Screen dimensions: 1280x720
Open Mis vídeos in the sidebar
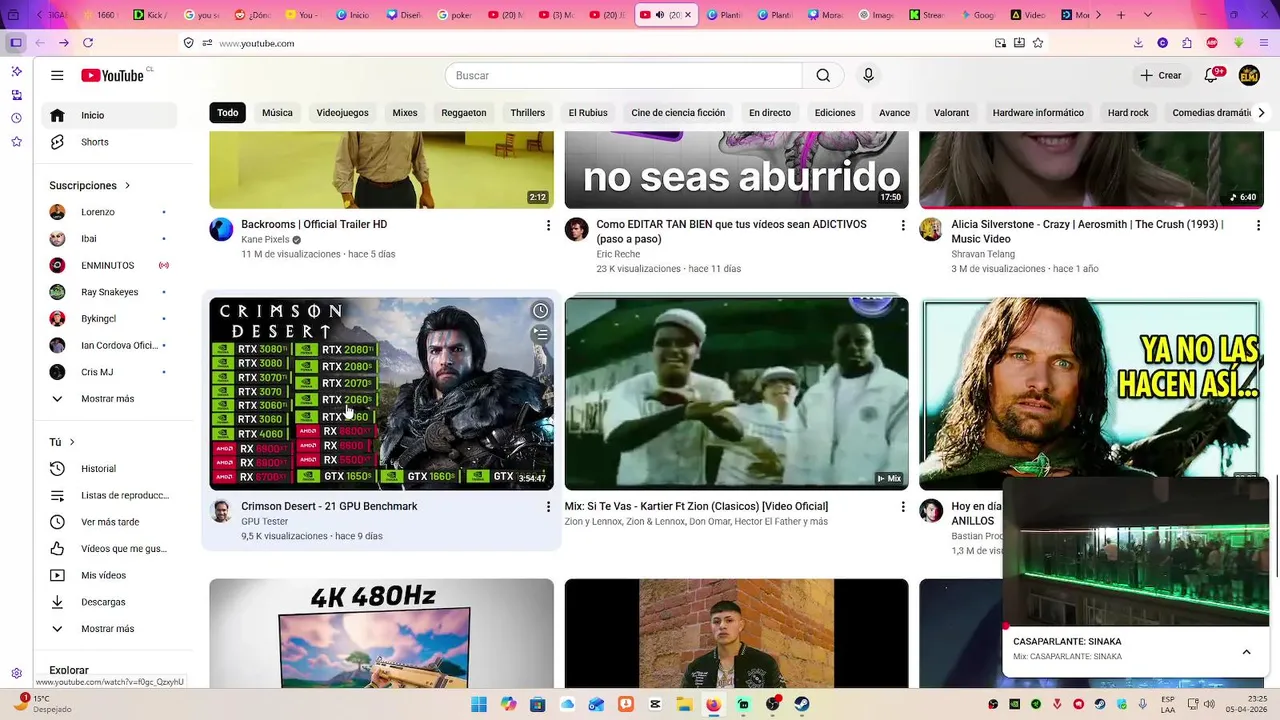point(109,575)
